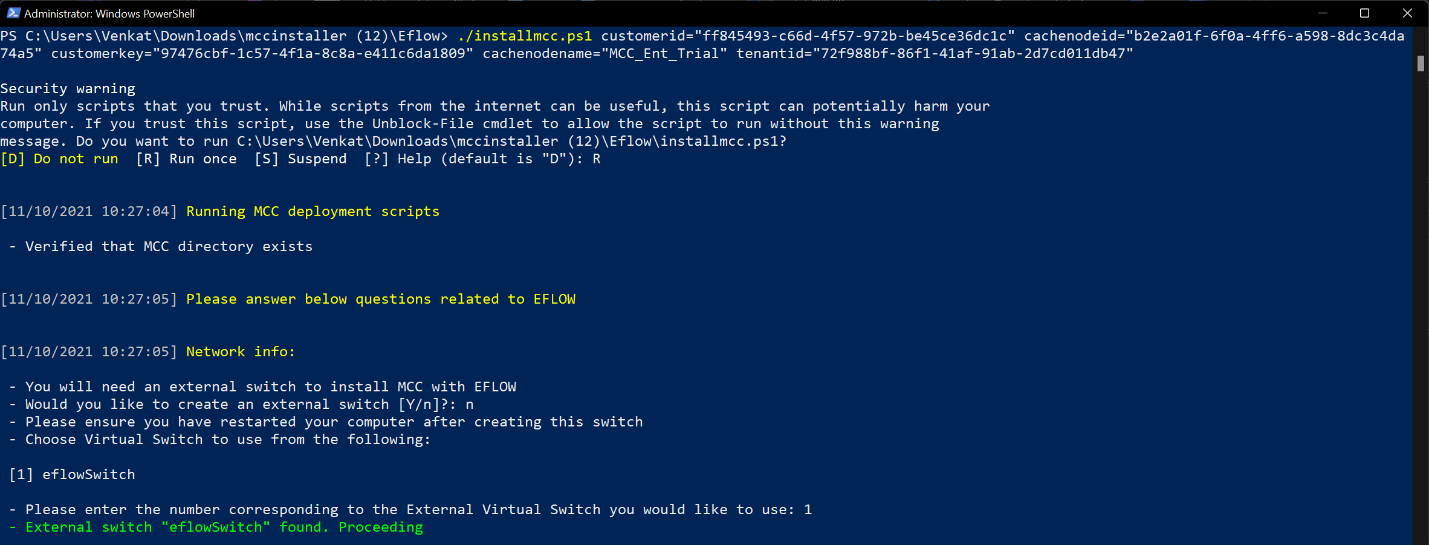Click the scrollbar up arrow
This screenshot has height=545, width=1429.
point(1420,34)
